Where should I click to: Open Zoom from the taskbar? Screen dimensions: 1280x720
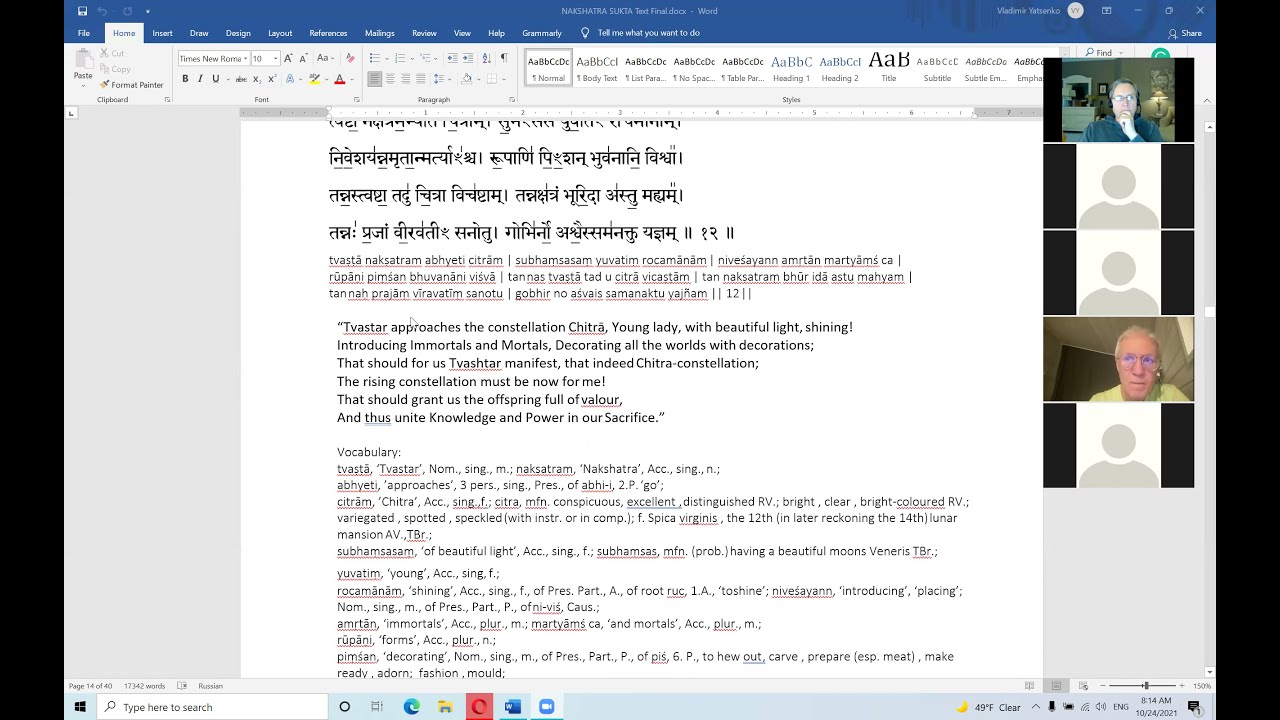point(546,707)
